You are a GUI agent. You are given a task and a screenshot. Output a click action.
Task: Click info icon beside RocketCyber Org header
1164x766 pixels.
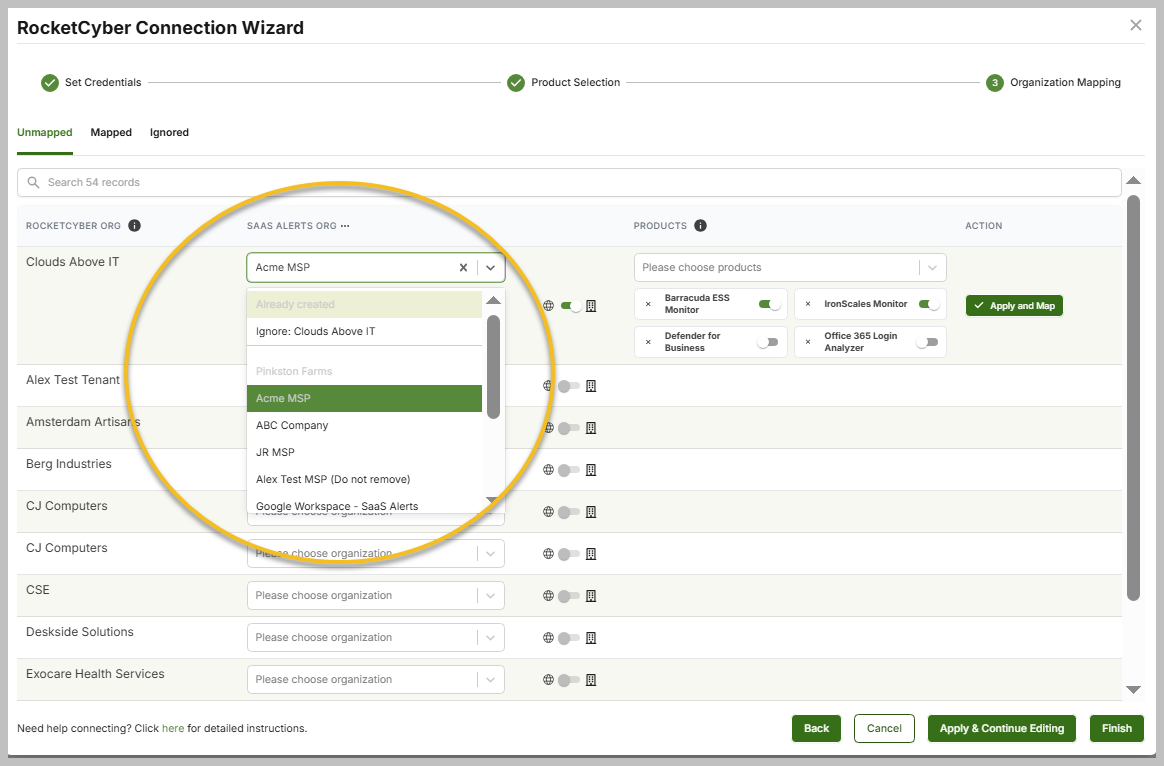(135, 226)
